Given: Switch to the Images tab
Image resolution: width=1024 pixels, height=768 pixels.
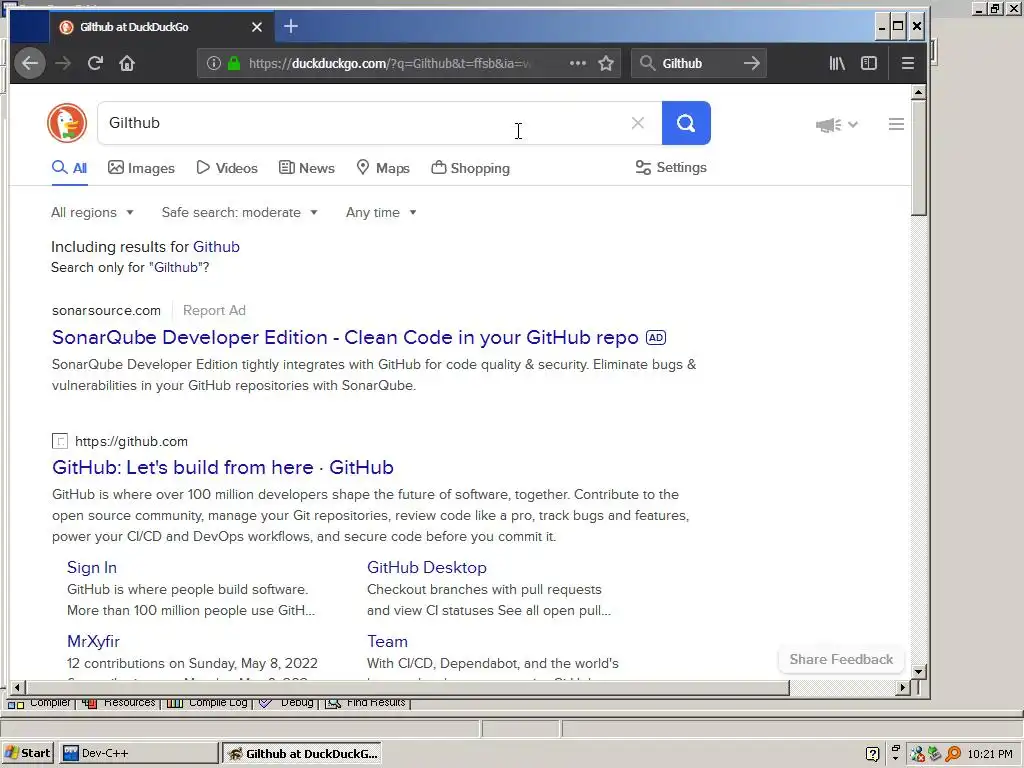Looking at the screenshot, I should pos(141,168).
